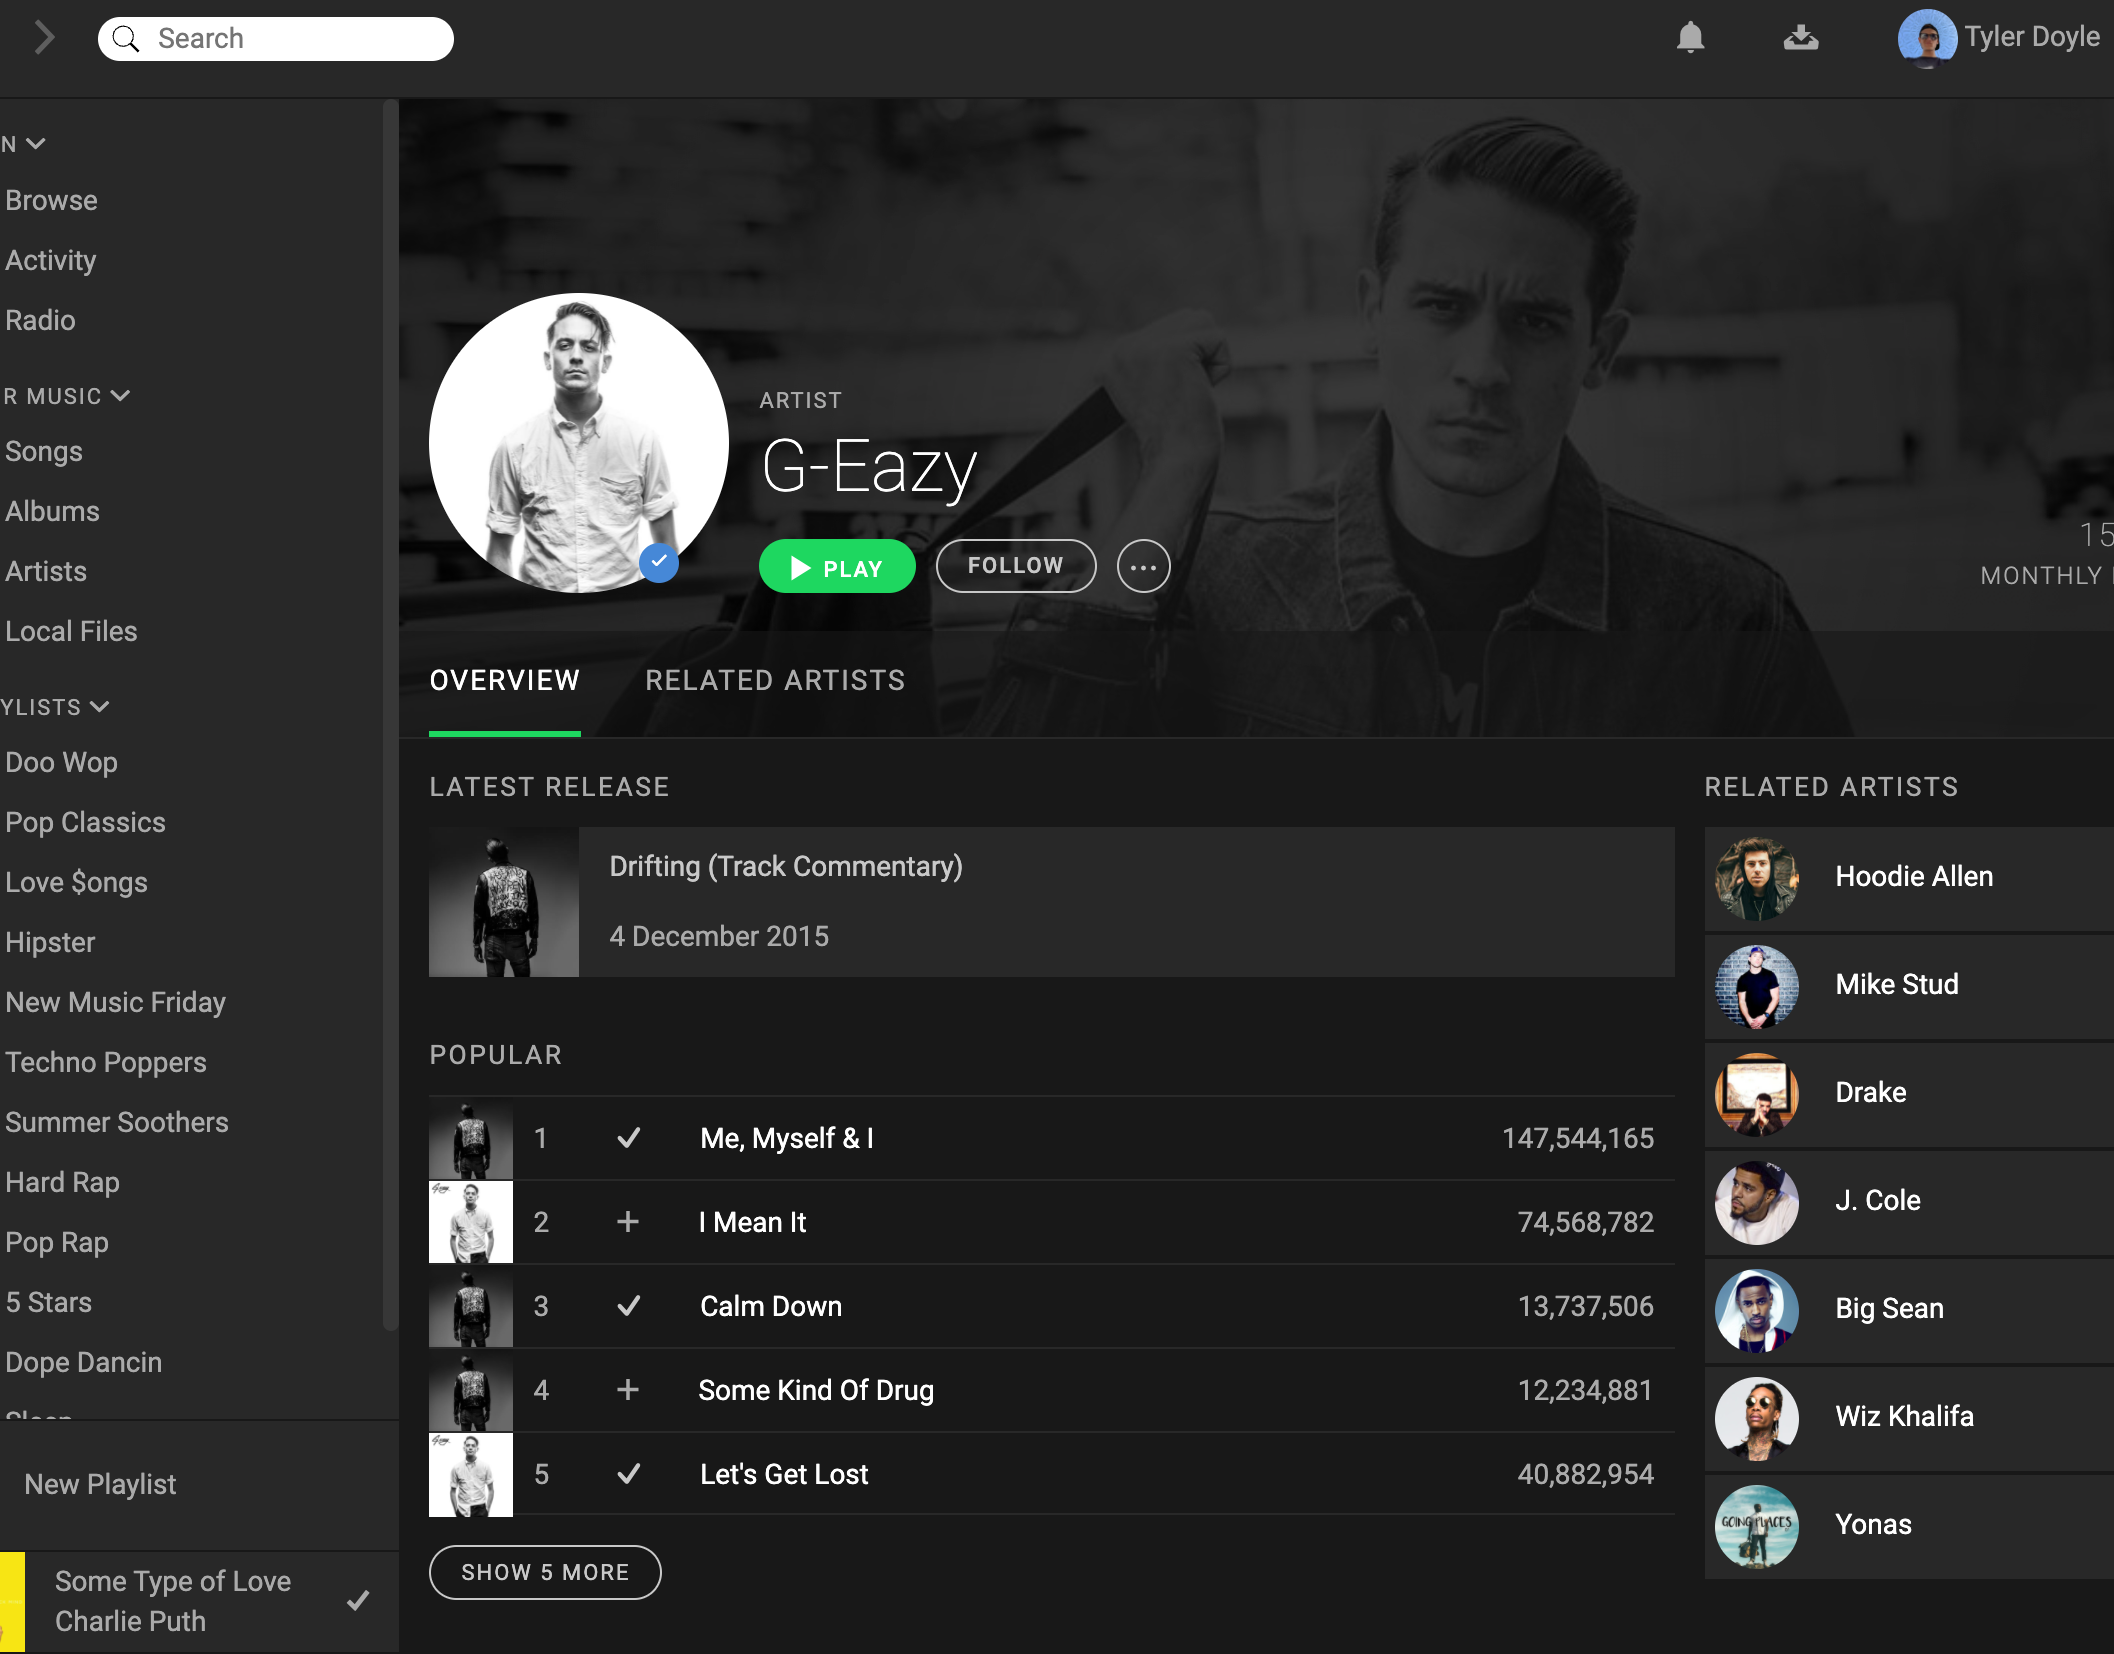
Task: Open the Dope Dancin playlist
Action: [83, 1363]
